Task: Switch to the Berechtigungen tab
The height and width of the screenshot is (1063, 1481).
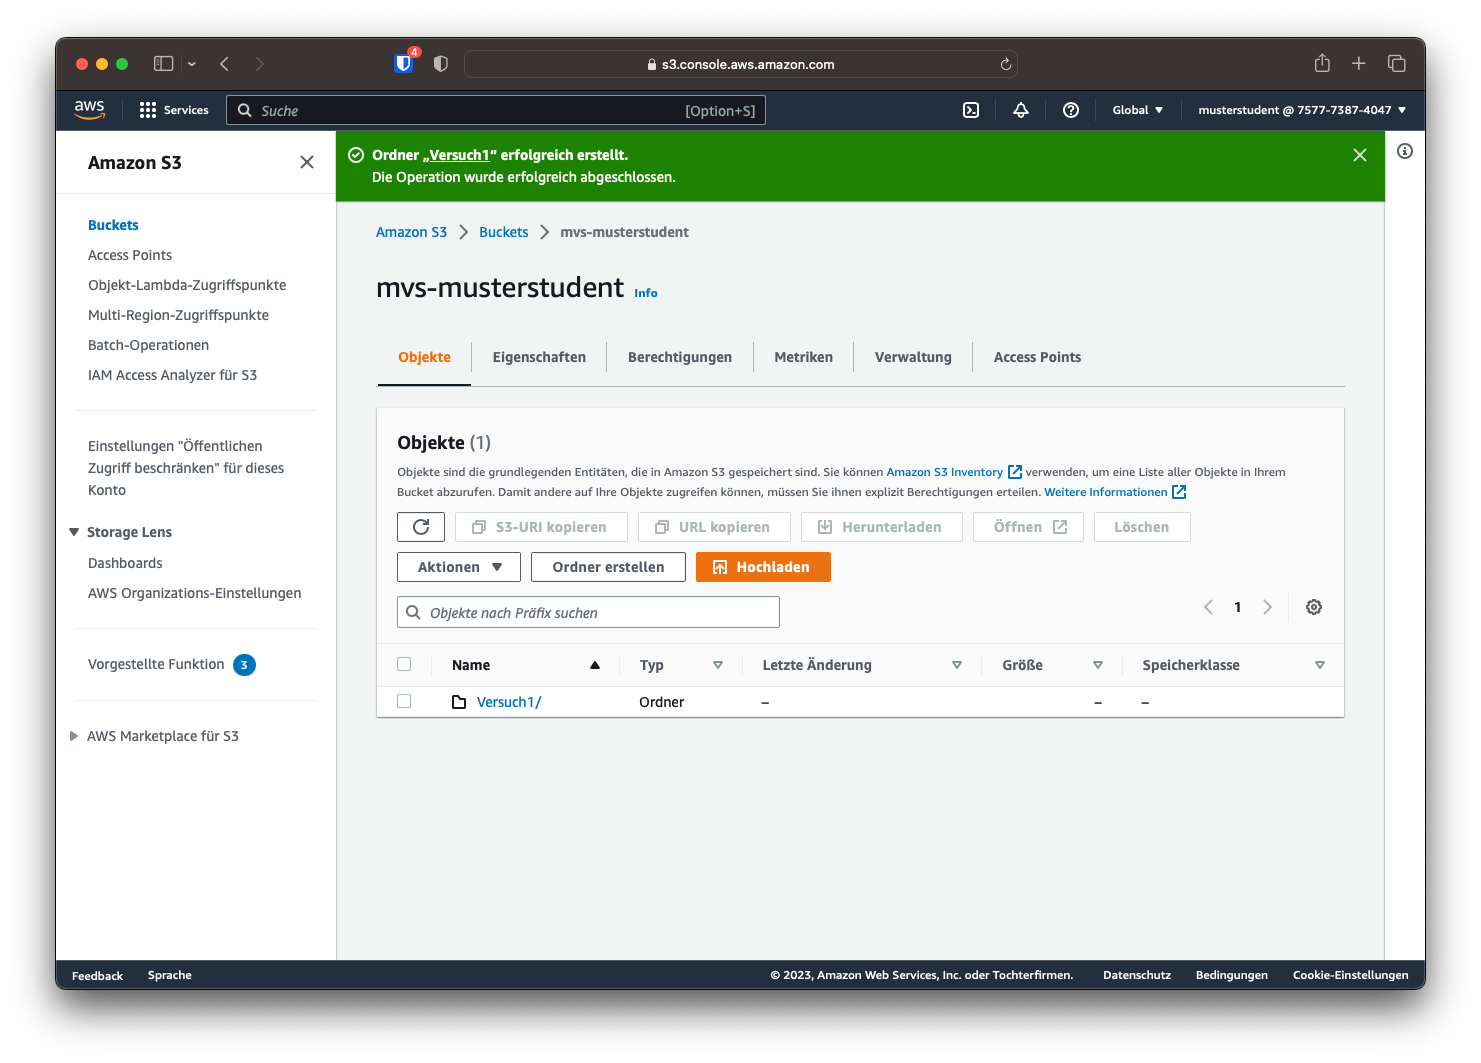Action: coord(680,357)
